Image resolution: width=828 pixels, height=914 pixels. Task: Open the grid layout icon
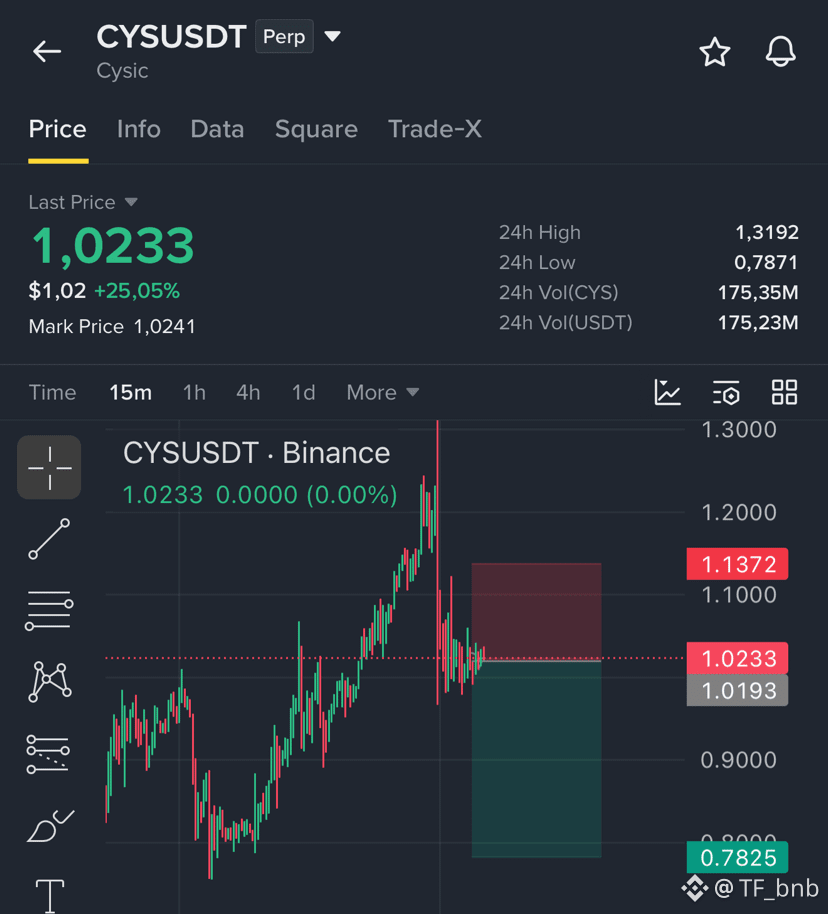point(784,392)
